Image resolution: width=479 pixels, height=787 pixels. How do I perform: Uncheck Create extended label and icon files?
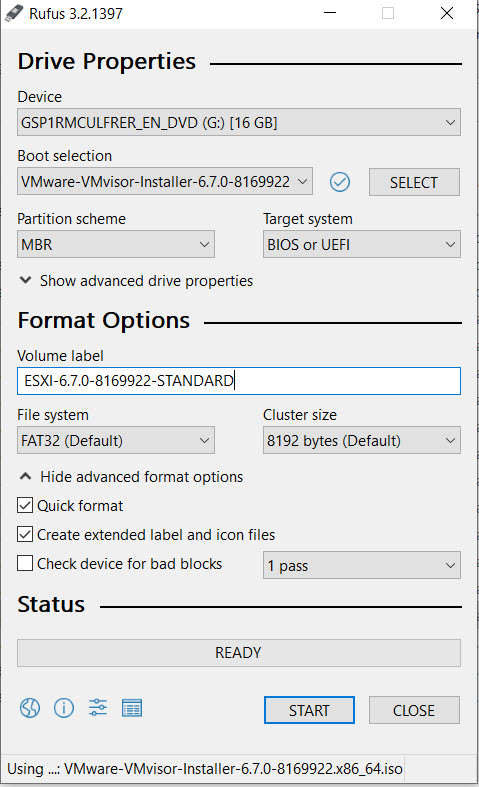(25, 535)
